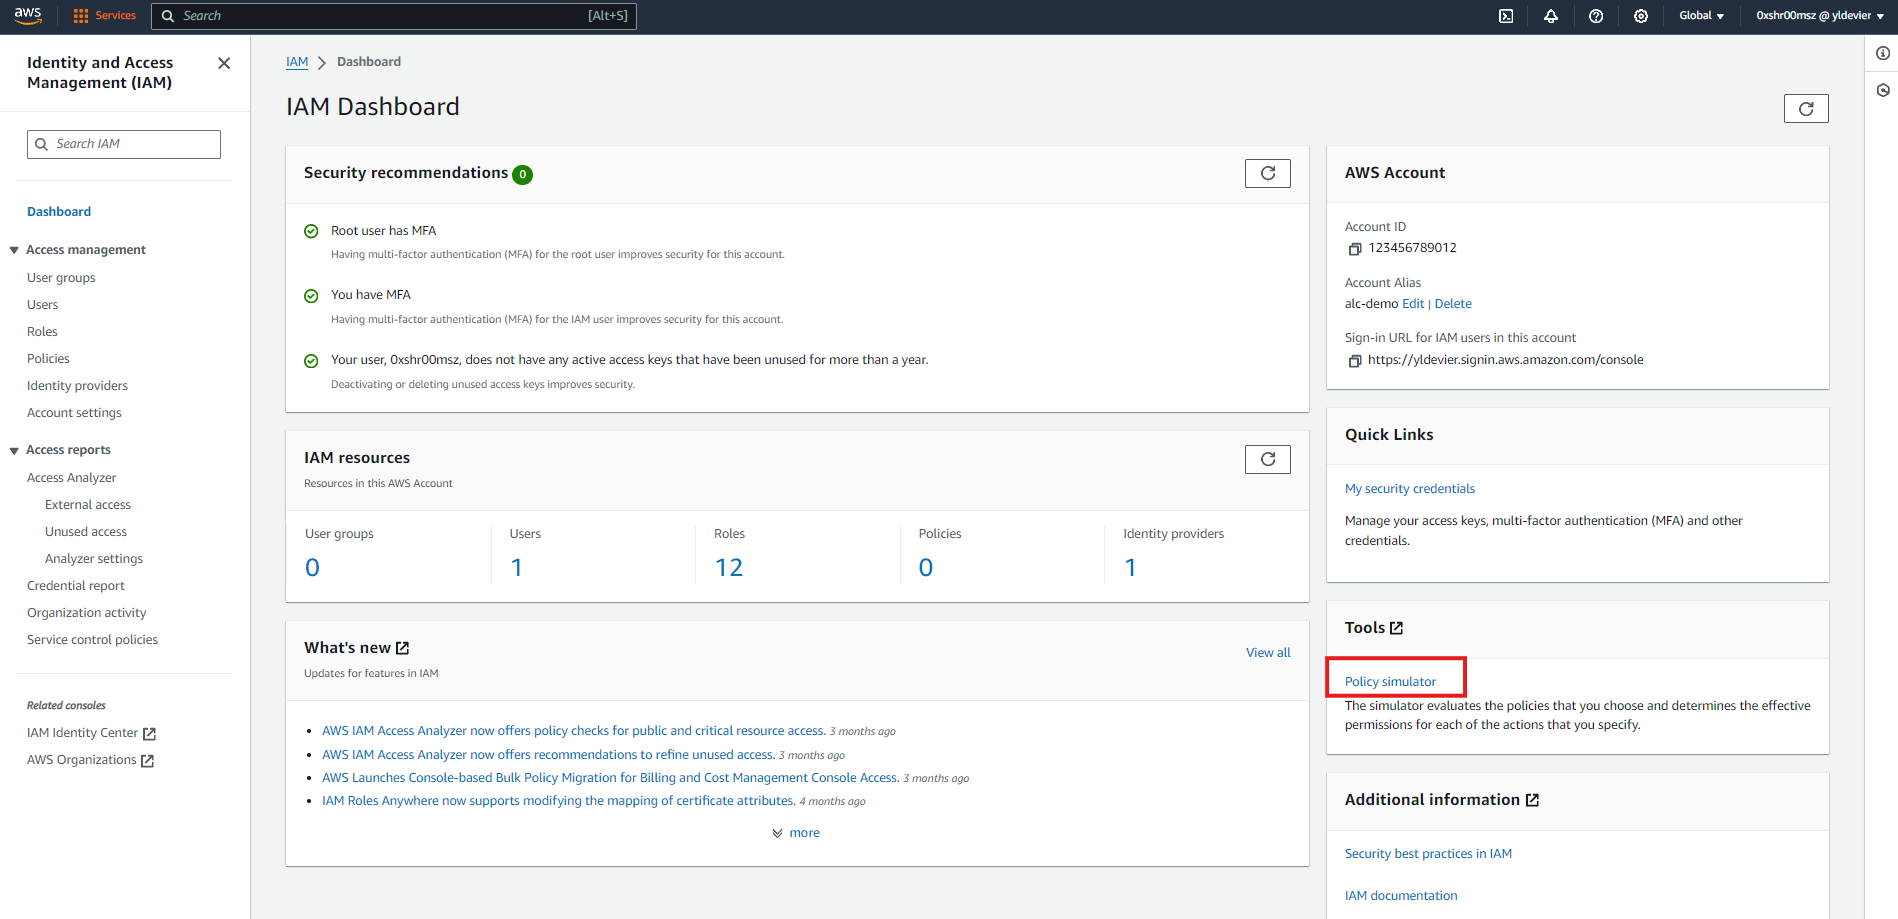Expand more What's new updates
This screenshot has height=919, width=1898.
point(796,833)
